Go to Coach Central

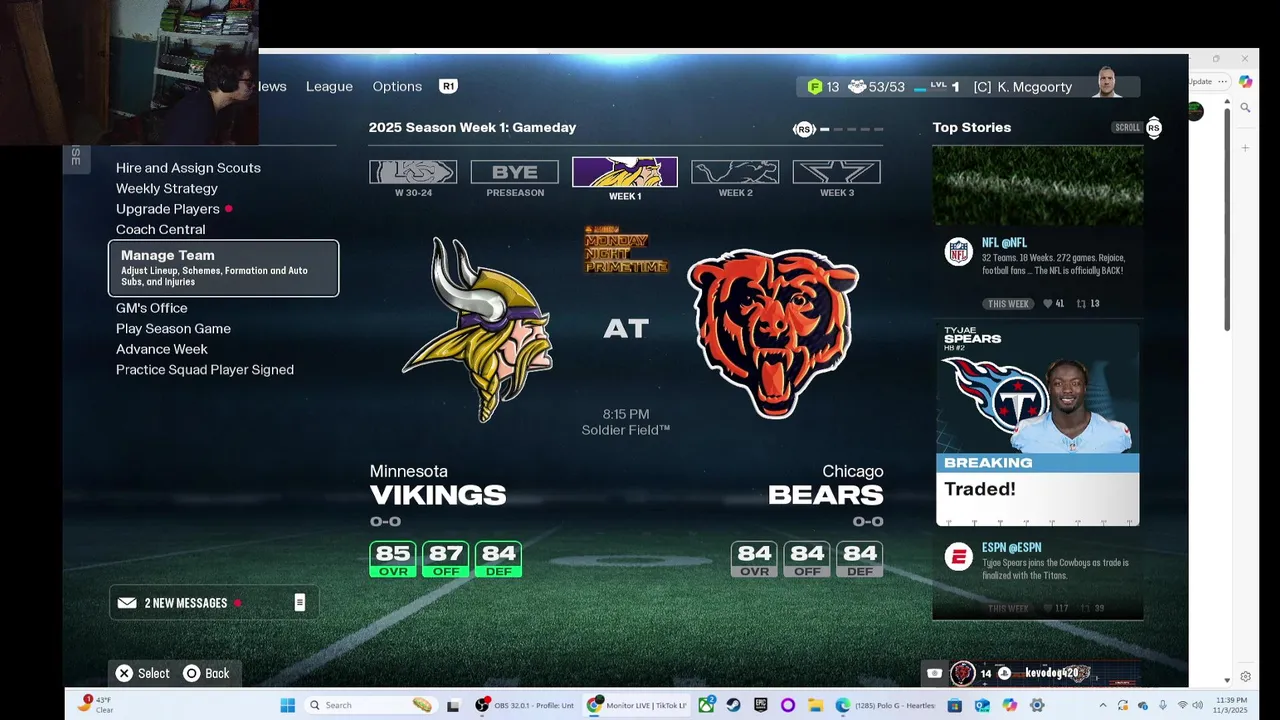click(x=160, y=229)
